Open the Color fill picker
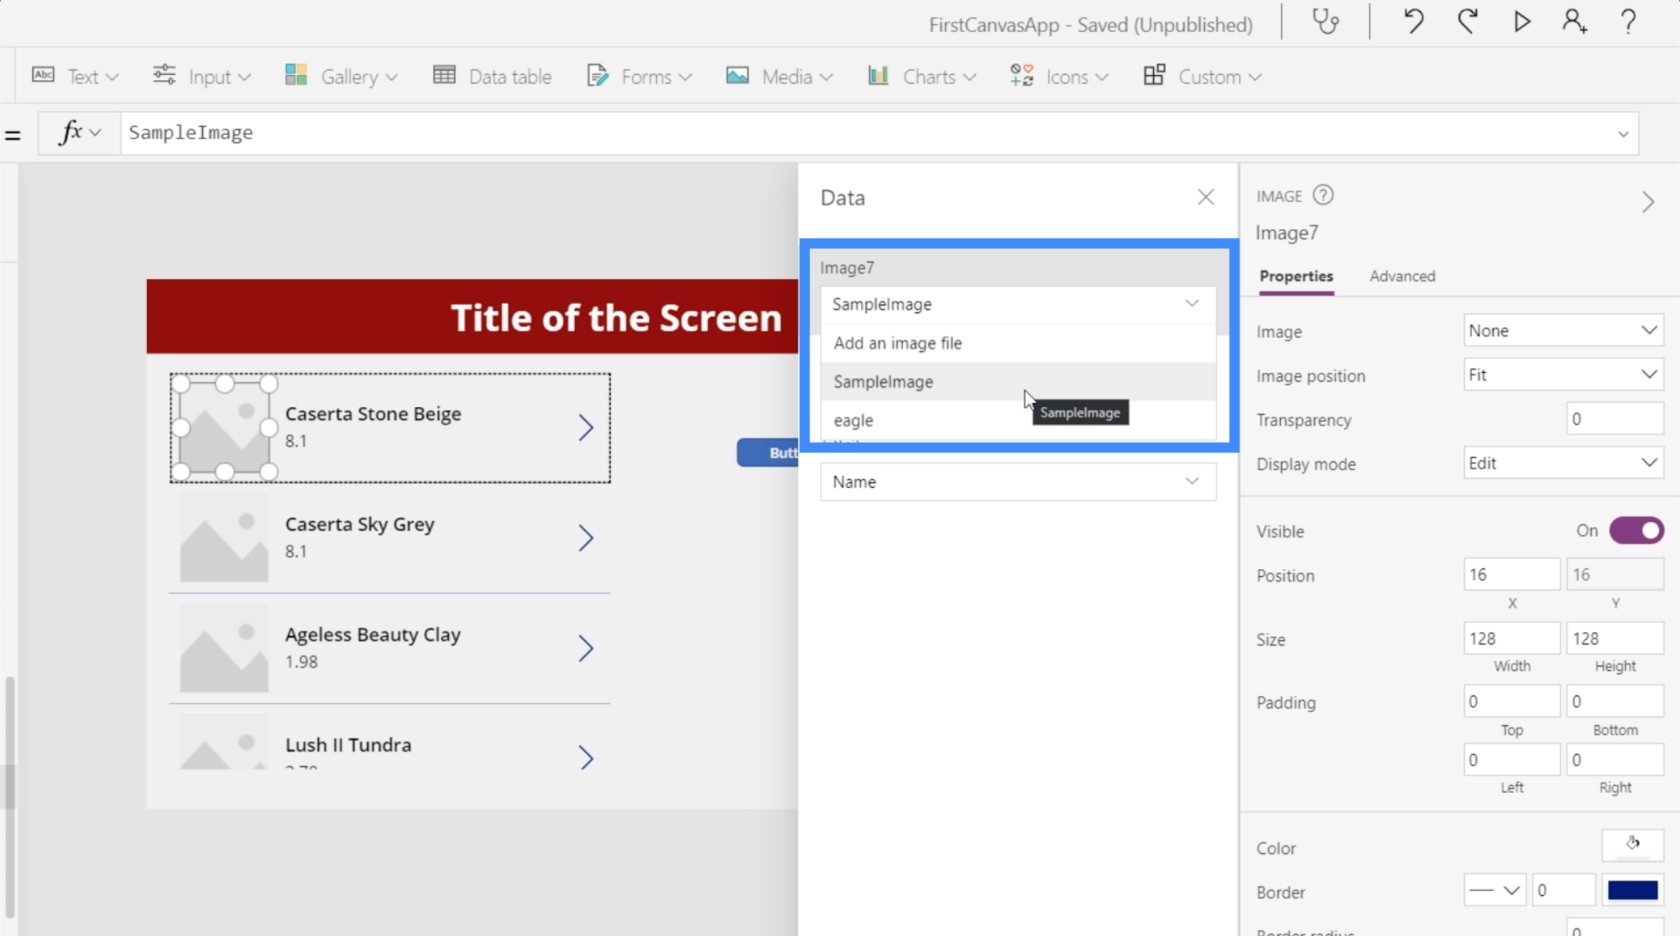The width and height of the screenshot is (1680, 936). 1632,845
